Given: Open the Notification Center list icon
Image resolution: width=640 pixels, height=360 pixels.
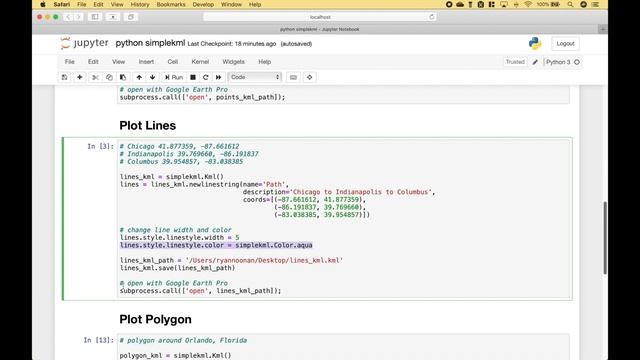Looking at the screenshot, I should (596, 4).
